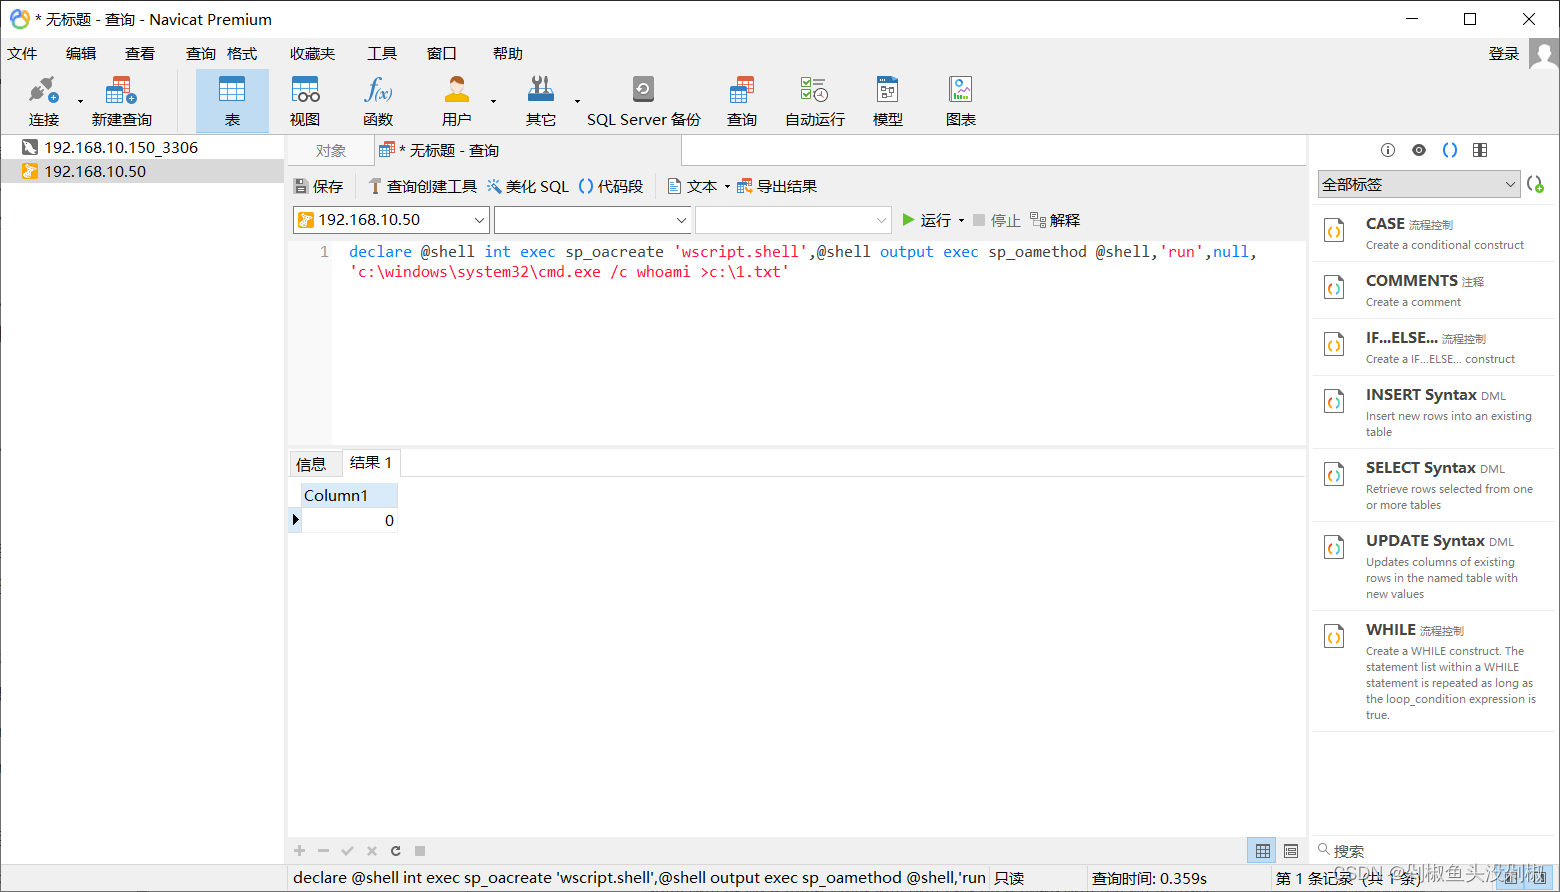1560x892 pixels.
Task: Open the connection 192.168.10.50 dropdown
Action: tap(391, 220)
